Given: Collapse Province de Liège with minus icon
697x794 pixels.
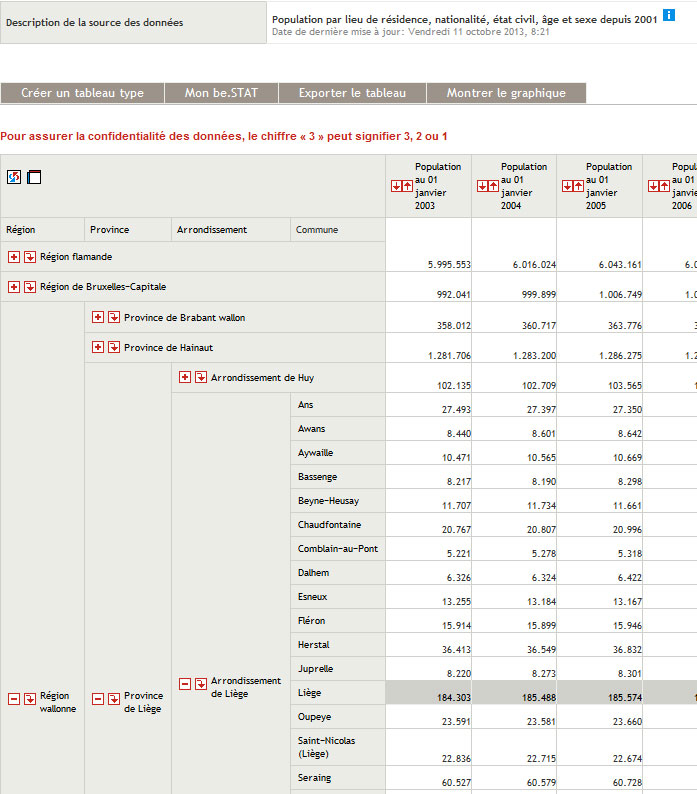Looking at the screenshot, I should coord(98,699).
